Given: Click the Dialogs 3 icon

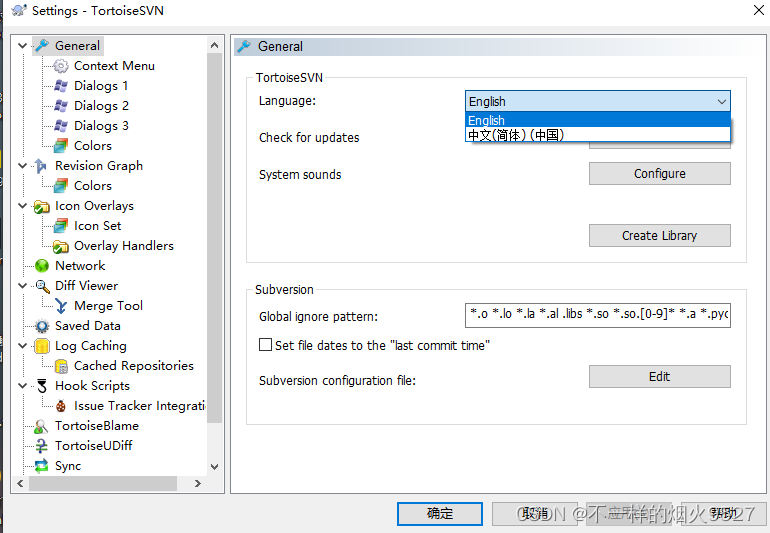Looking at the screenshot, I should pyautogui.click(x=61, y=126).
